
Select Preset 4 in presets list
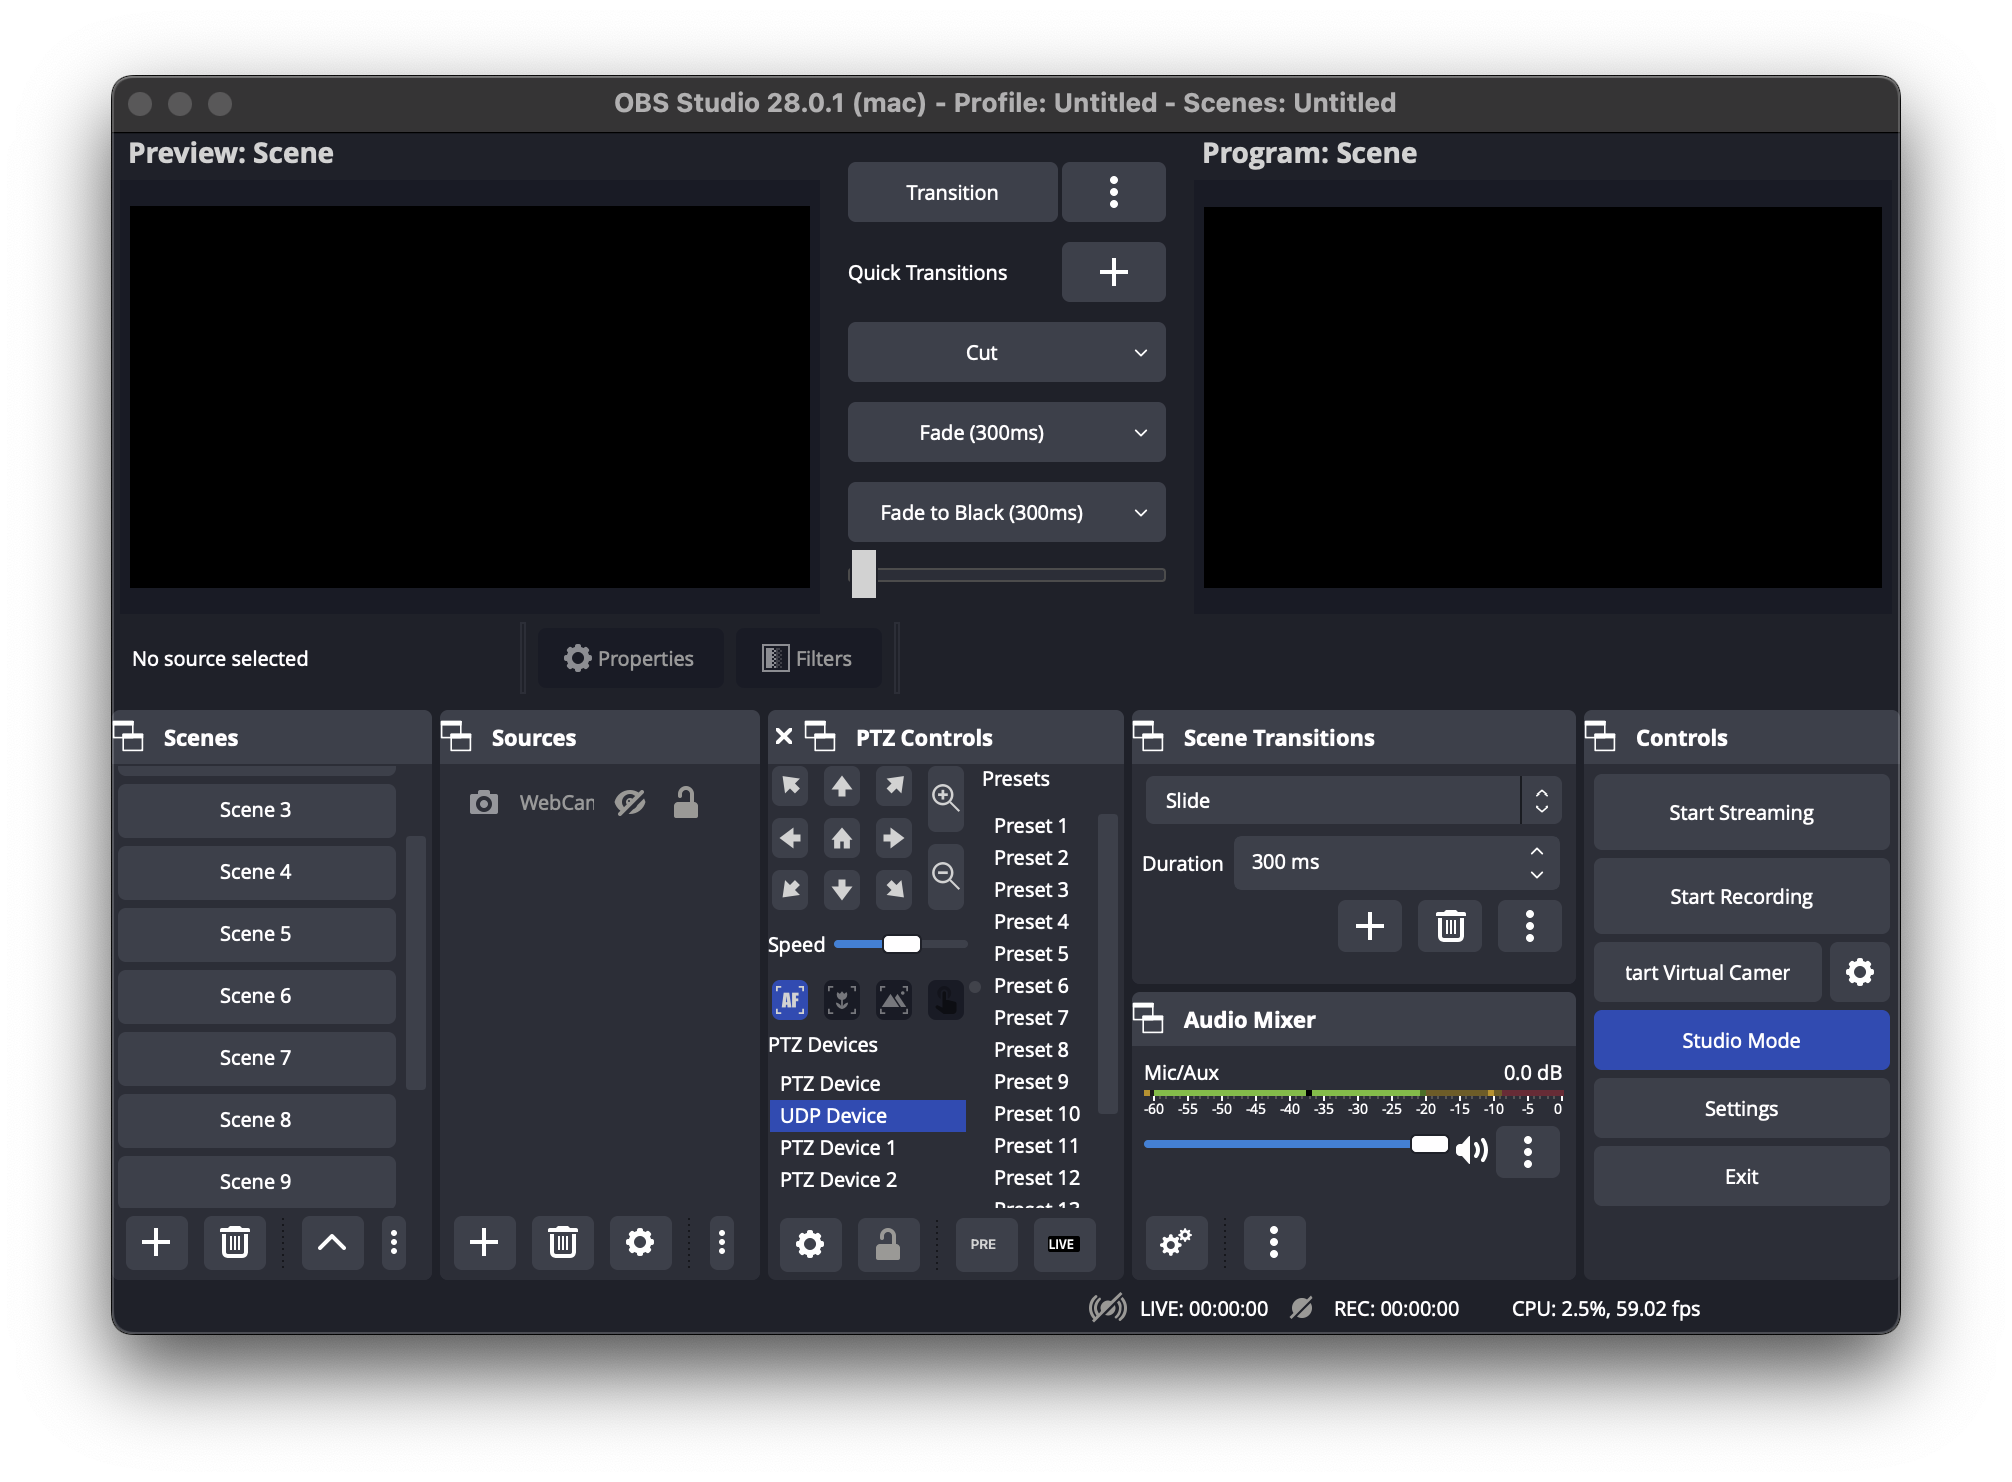[x=1031, y=922]
